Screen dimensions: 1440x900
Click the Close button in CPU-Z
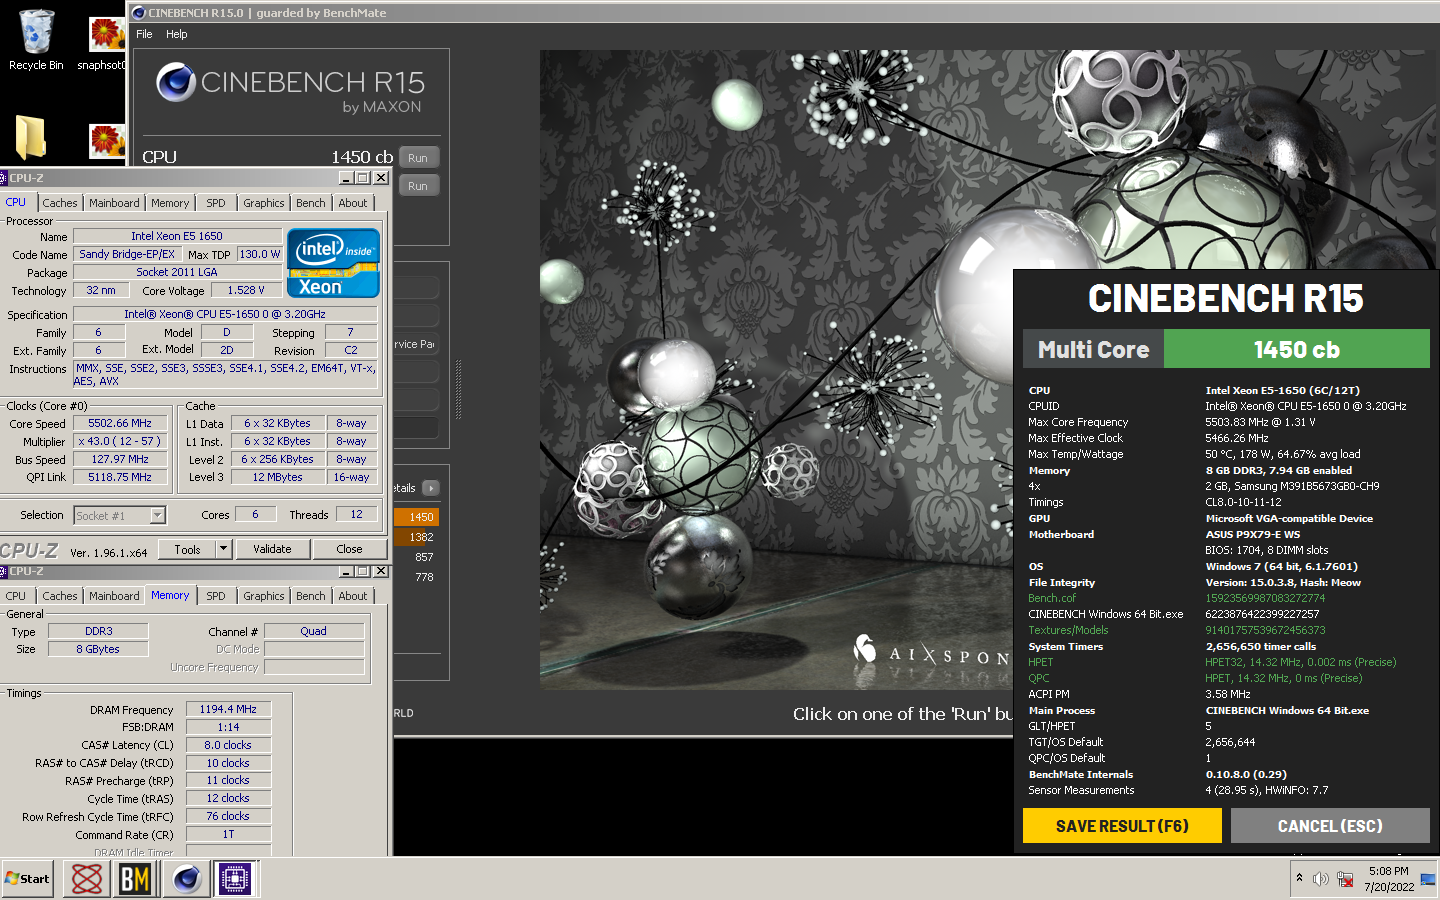(349, 549)
